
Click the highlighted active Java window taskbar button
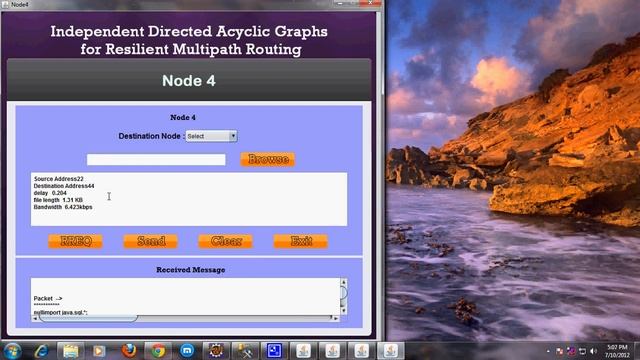pyautogui.click(x=390, y=351)
